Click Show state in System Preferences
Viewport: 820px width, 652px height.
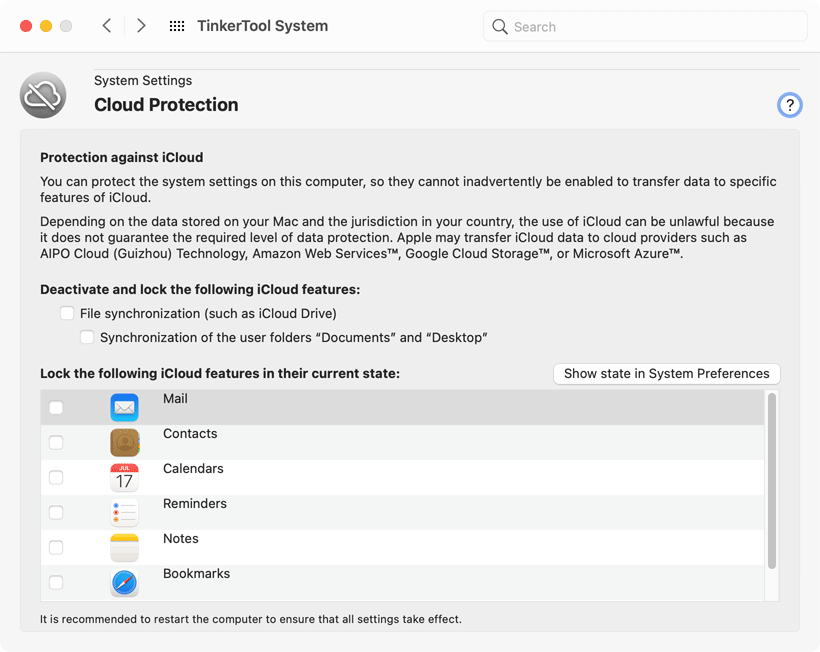[x=666, y=374]
